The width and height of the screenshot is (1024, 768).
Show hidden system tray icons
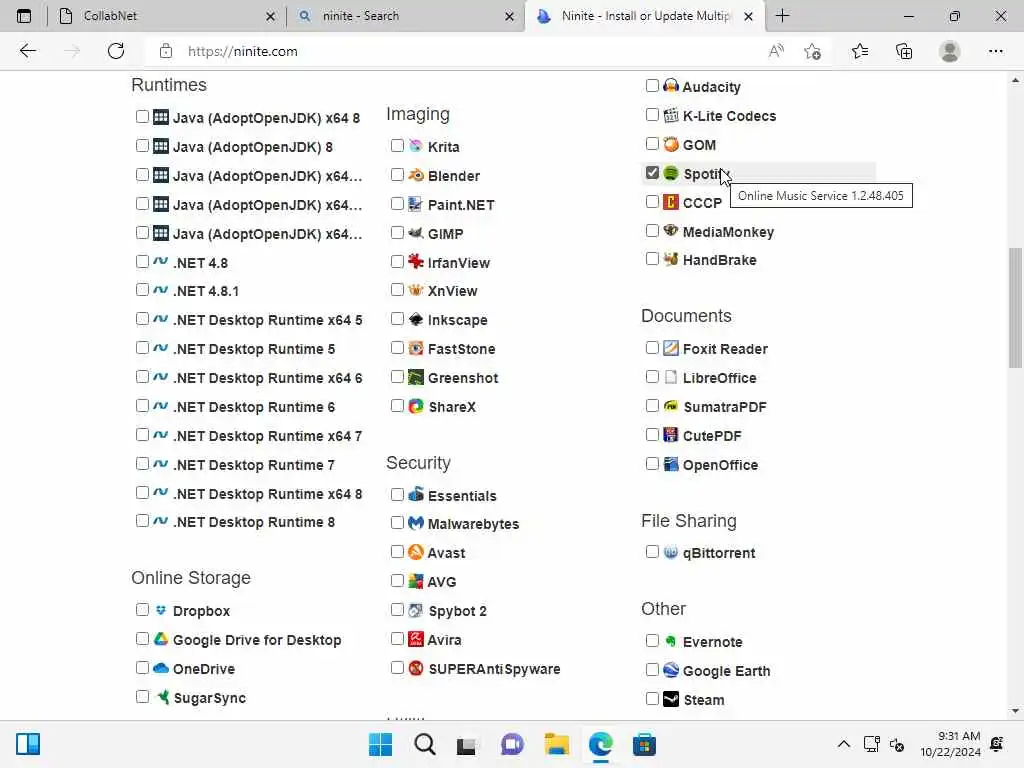point(844,744)
